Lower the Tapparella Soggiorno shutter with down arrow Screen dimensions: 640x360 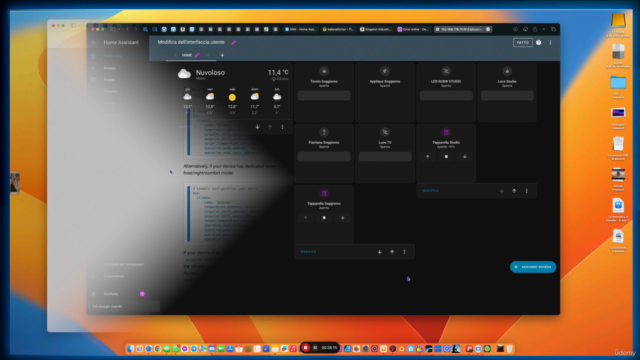(x=342, y=218)
